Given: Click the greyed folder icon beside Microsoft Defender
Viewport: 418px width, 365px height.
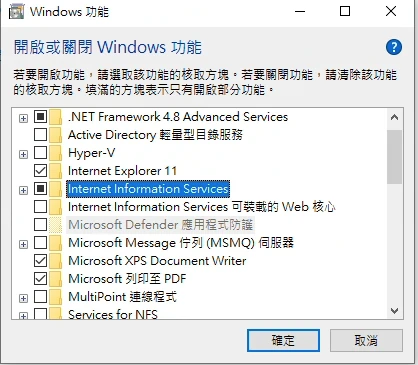Looking at the screenshot, I should click(x=55, y=225).
